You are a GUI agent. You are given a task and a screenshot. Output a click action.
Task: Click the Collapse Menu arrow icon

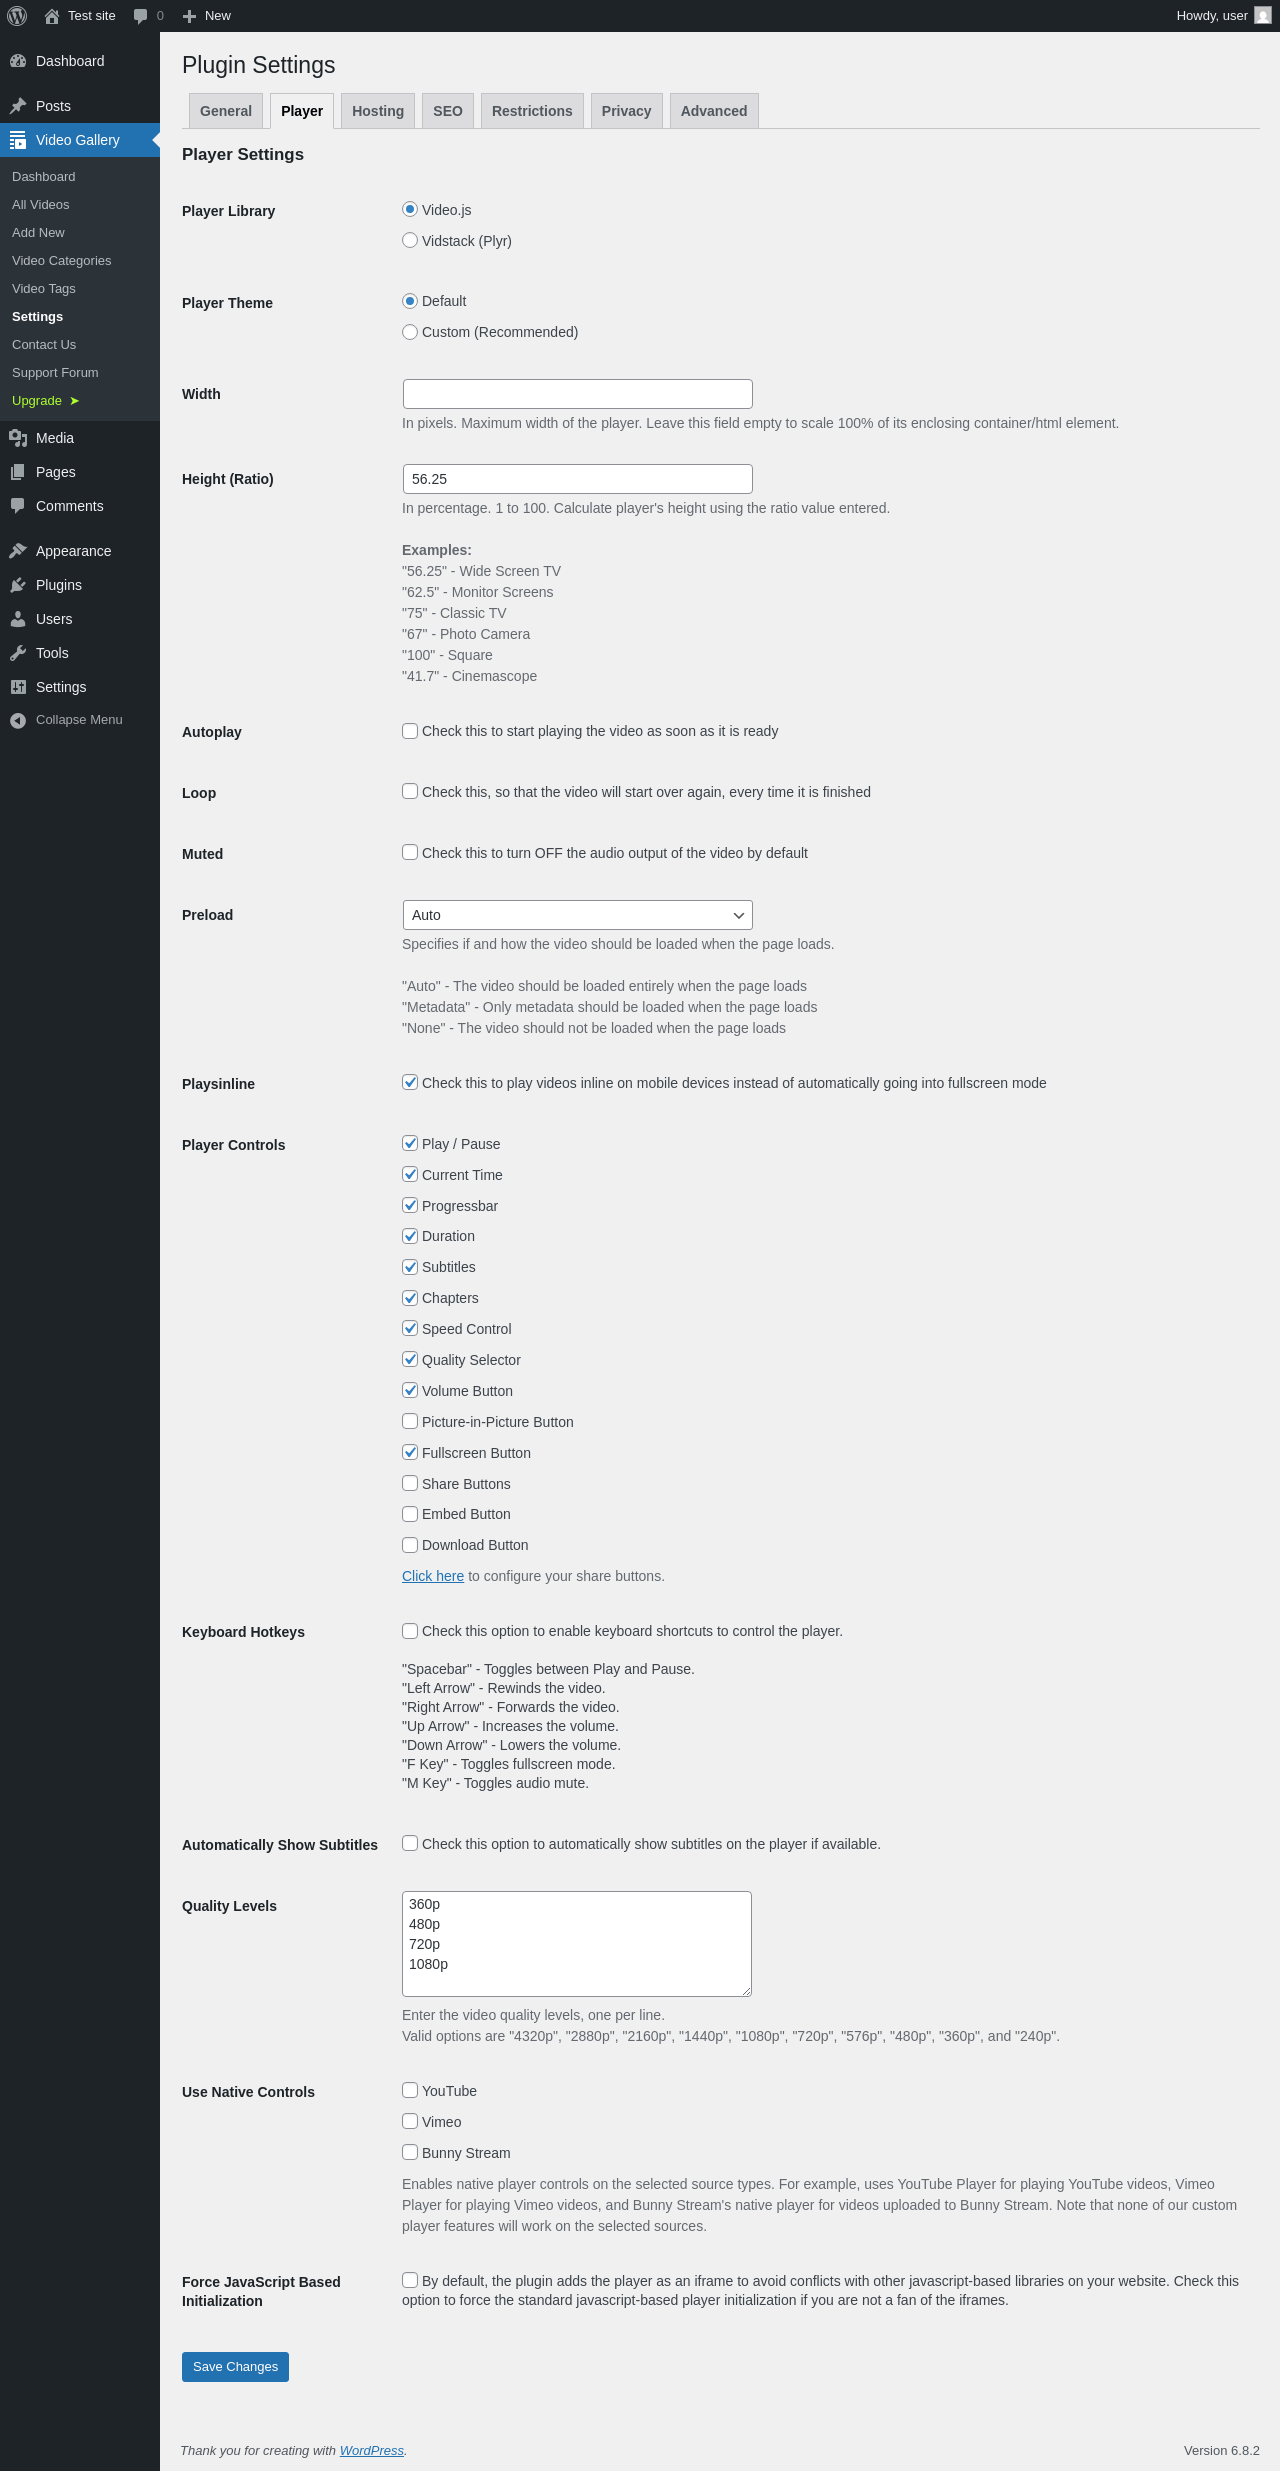coord(18,720)
